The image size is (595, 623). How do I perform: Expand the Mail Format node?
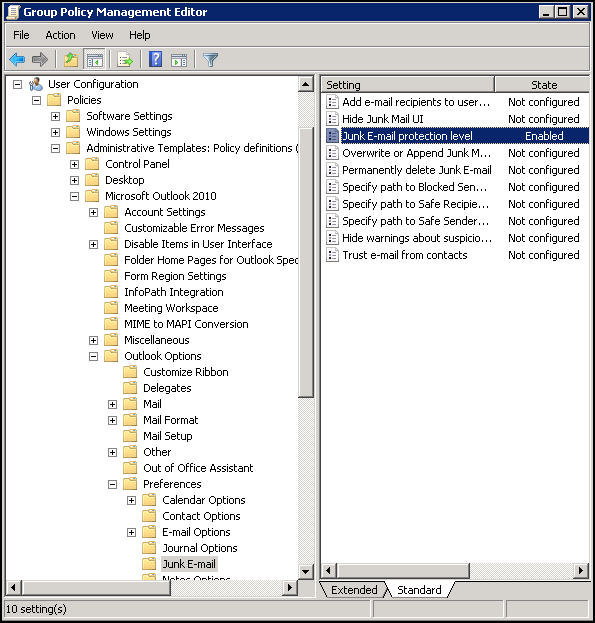112,420
